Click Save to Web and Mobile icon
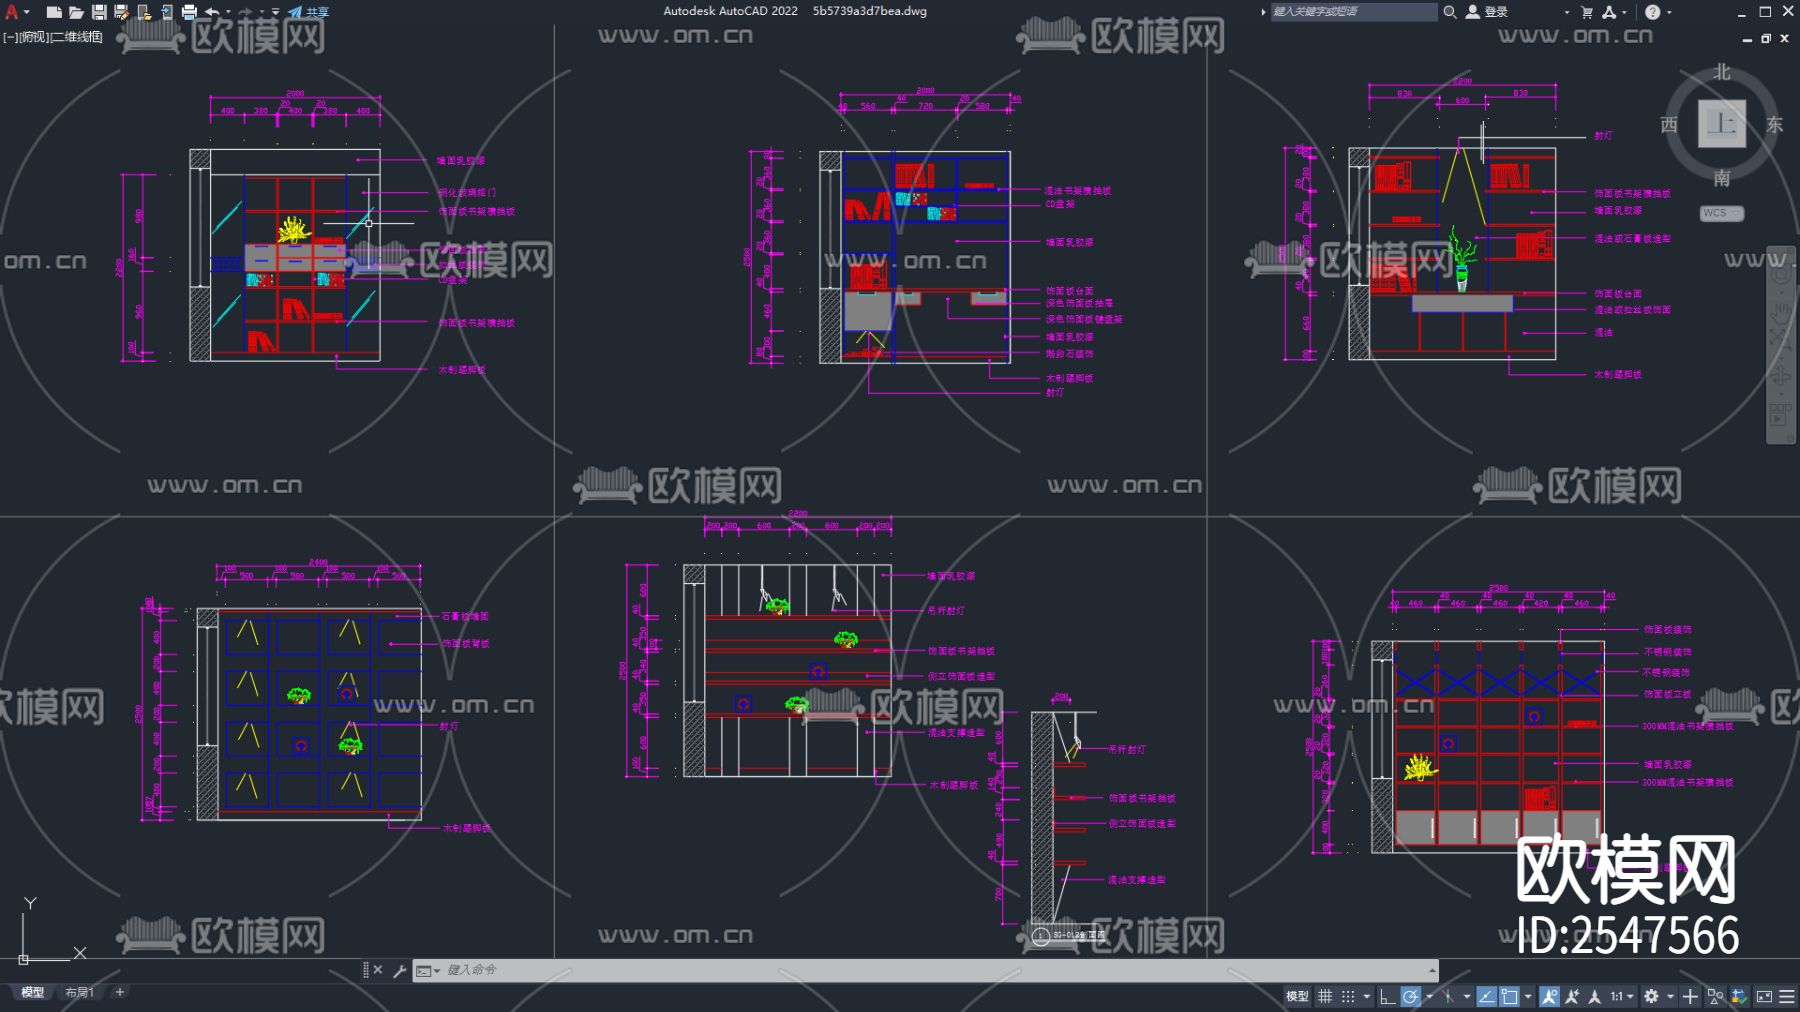The width and height of the screenshot is (1800, 1012). click(166, 12)
